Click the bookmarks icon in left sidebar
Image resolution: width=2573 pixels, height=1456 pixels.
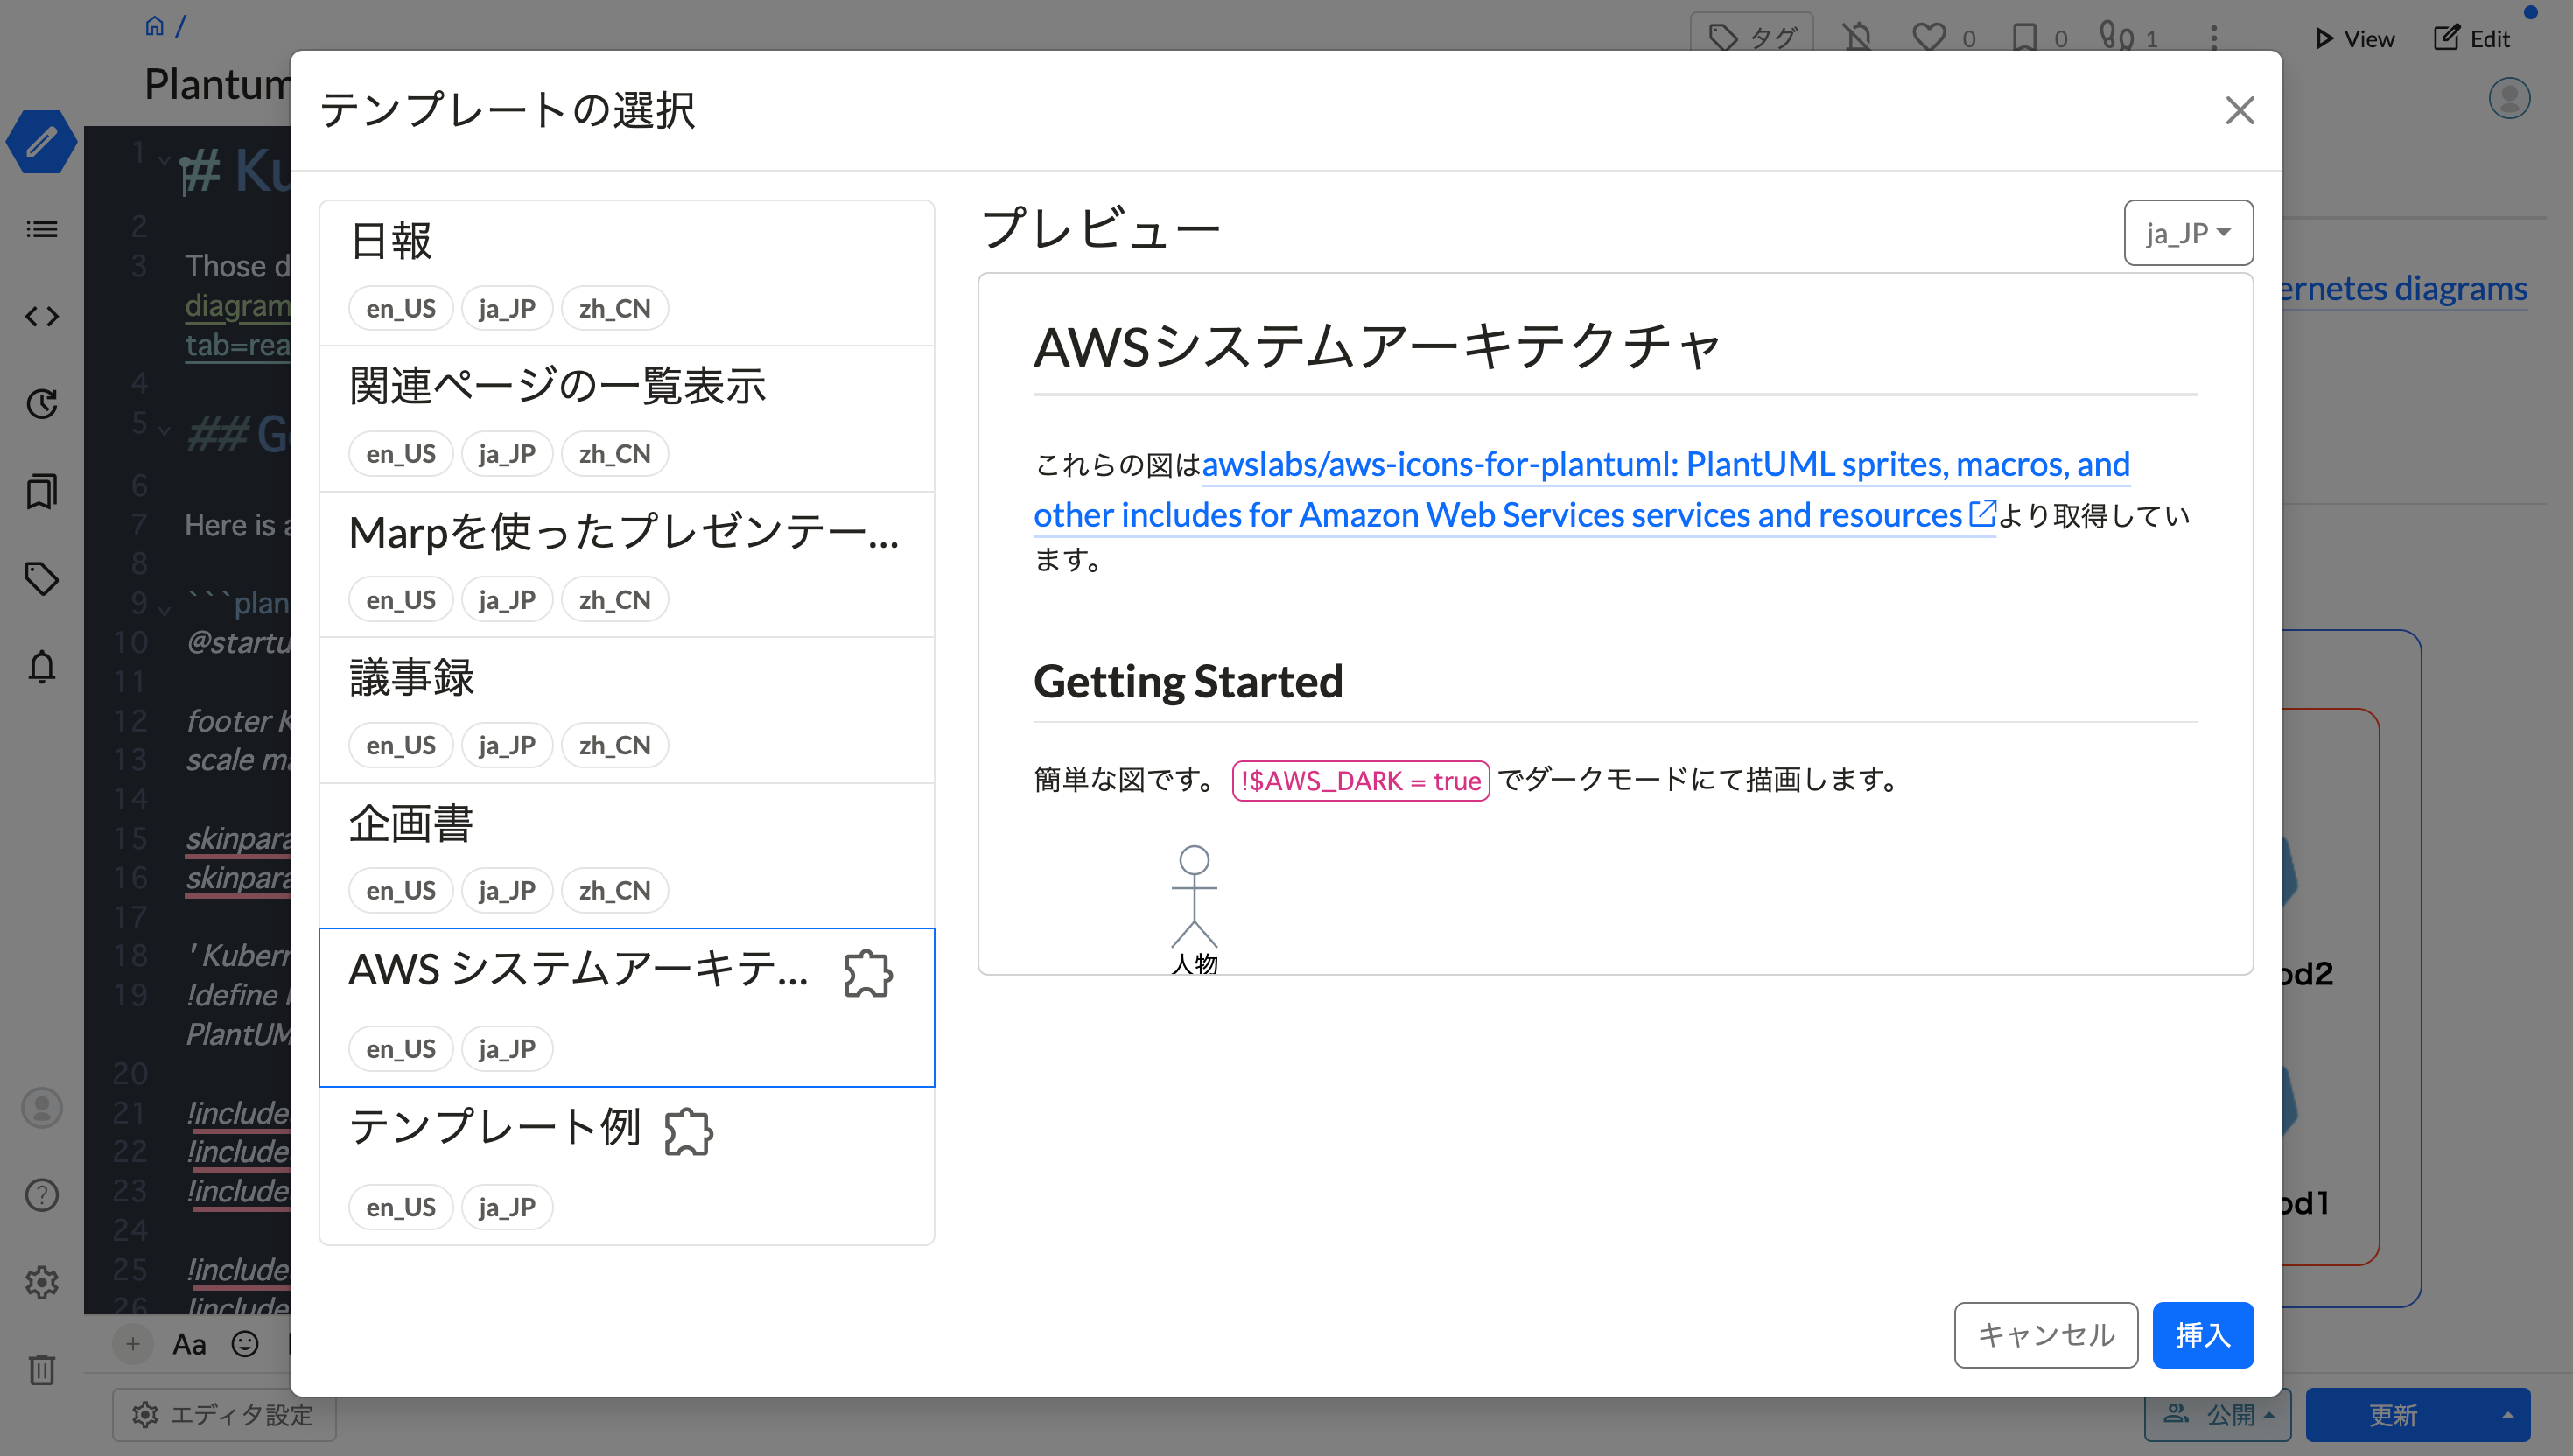point(41,491)
